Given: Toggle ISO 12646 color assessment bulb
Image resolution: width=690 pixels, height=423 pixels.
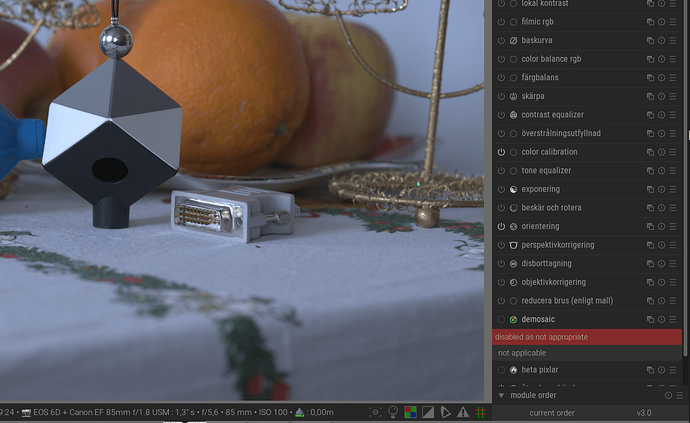Looking at the screenshot, I should point(393,411).
